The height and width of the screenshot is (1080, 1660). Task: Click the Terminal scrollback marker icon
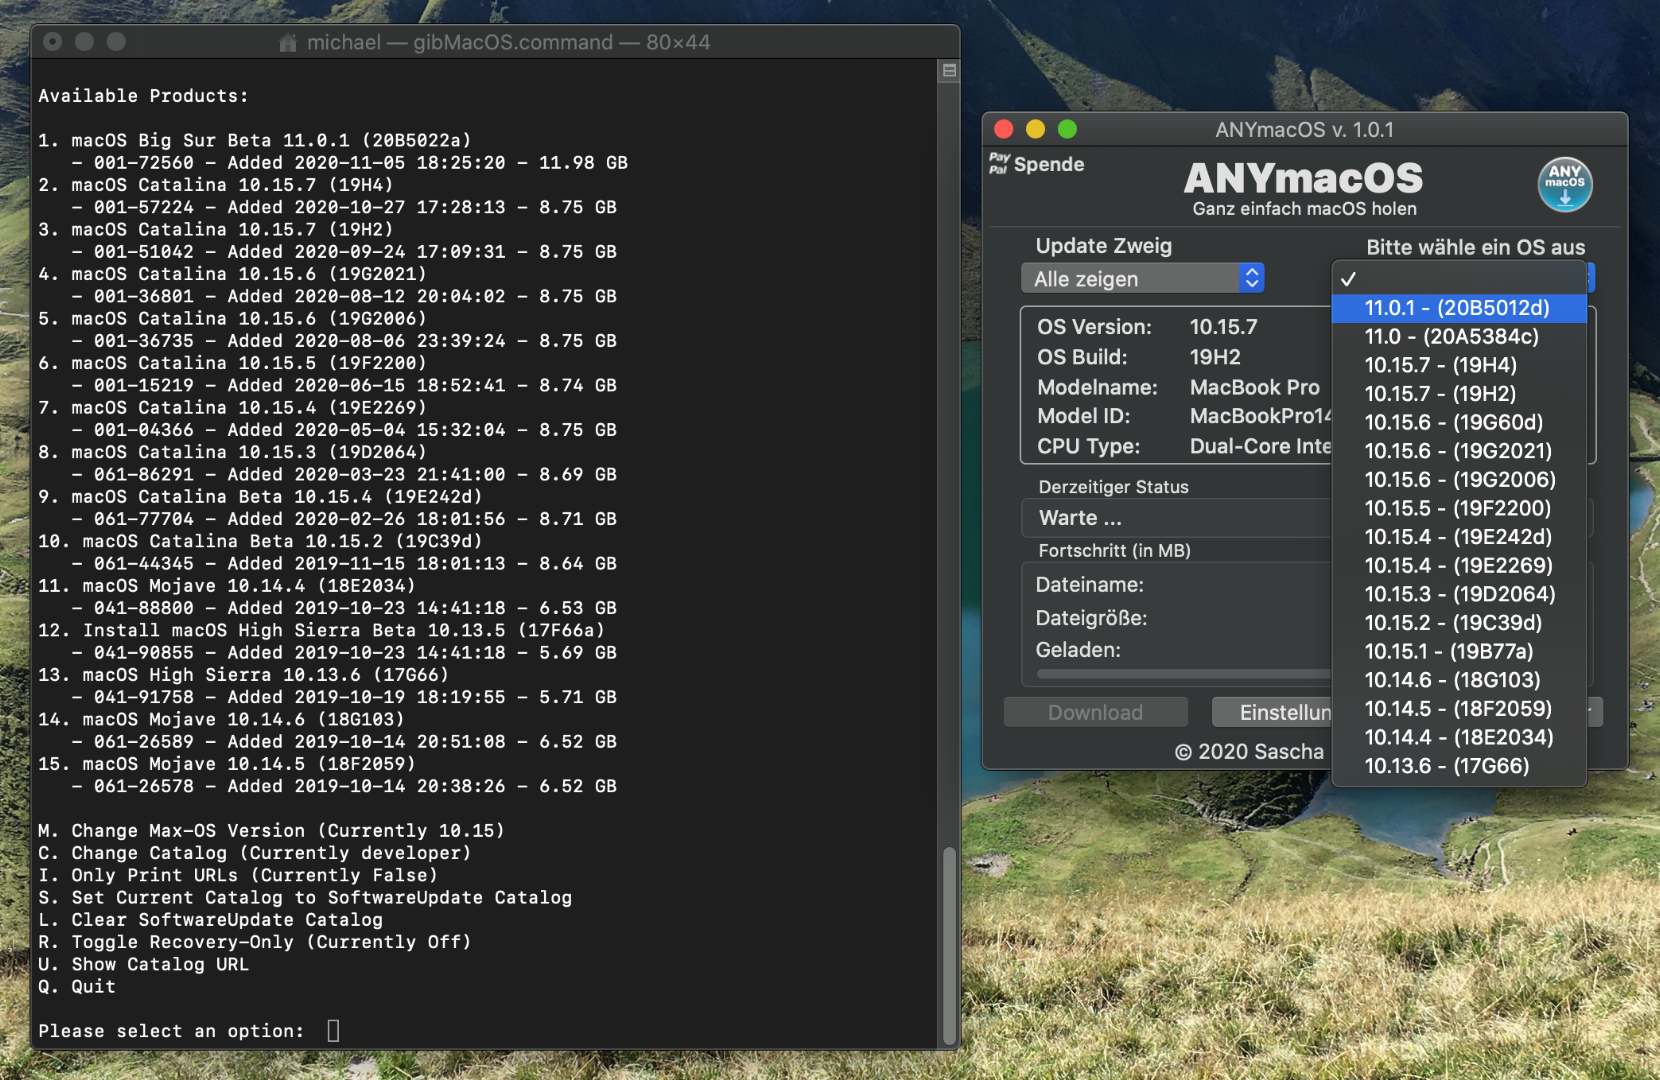tap(949, 70)
